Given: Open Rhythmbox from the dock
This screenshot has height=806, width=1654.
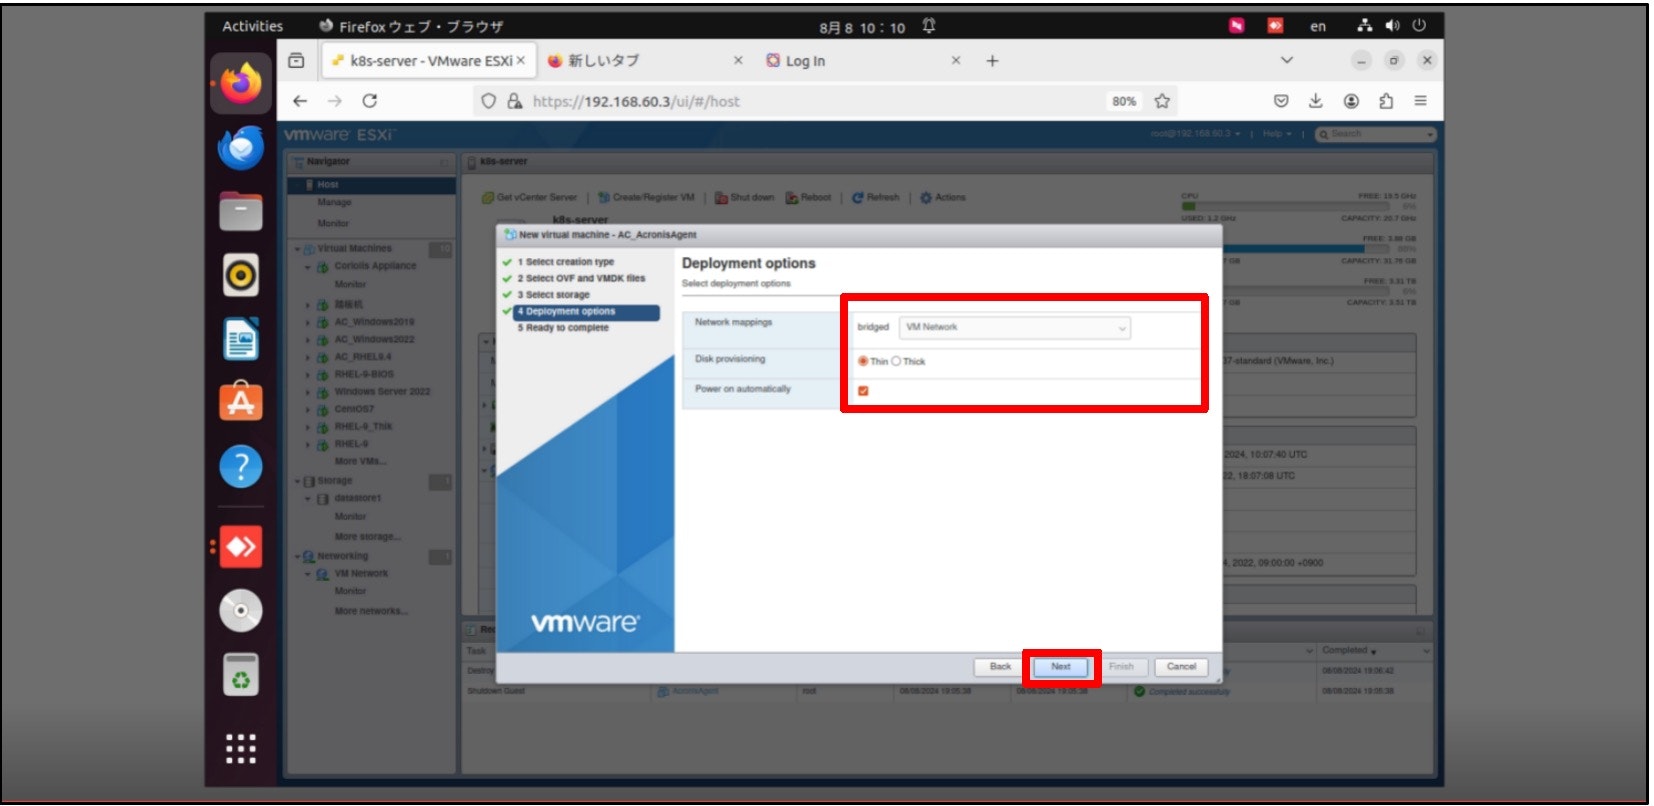Looking at the screenshot, I should 241,275.
